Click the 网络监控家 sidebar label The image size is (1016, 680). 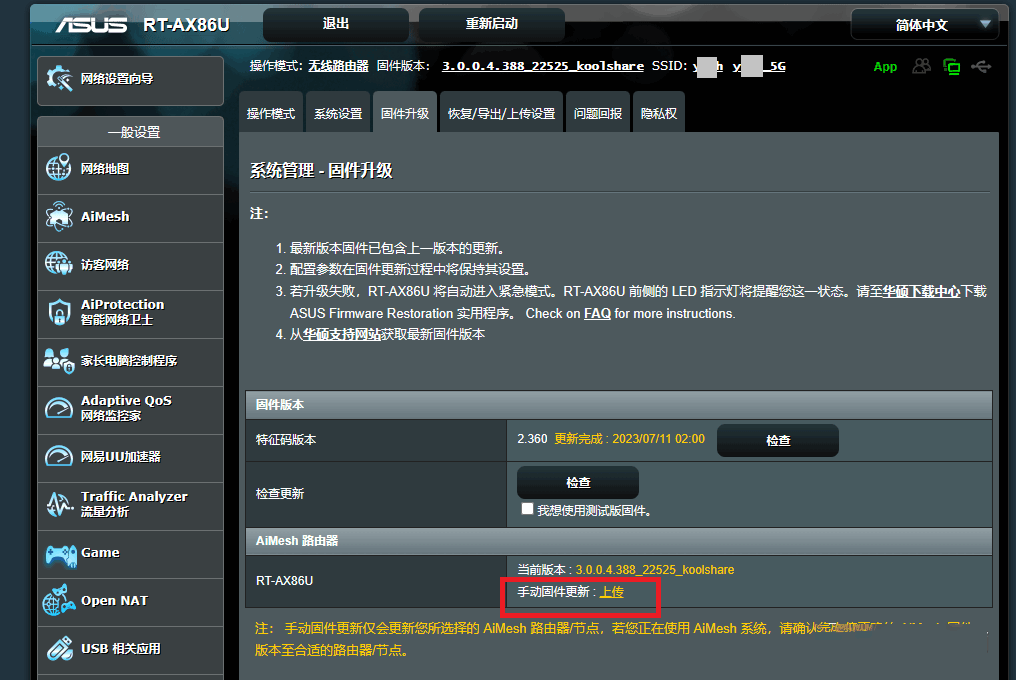[x=111, y=416]
